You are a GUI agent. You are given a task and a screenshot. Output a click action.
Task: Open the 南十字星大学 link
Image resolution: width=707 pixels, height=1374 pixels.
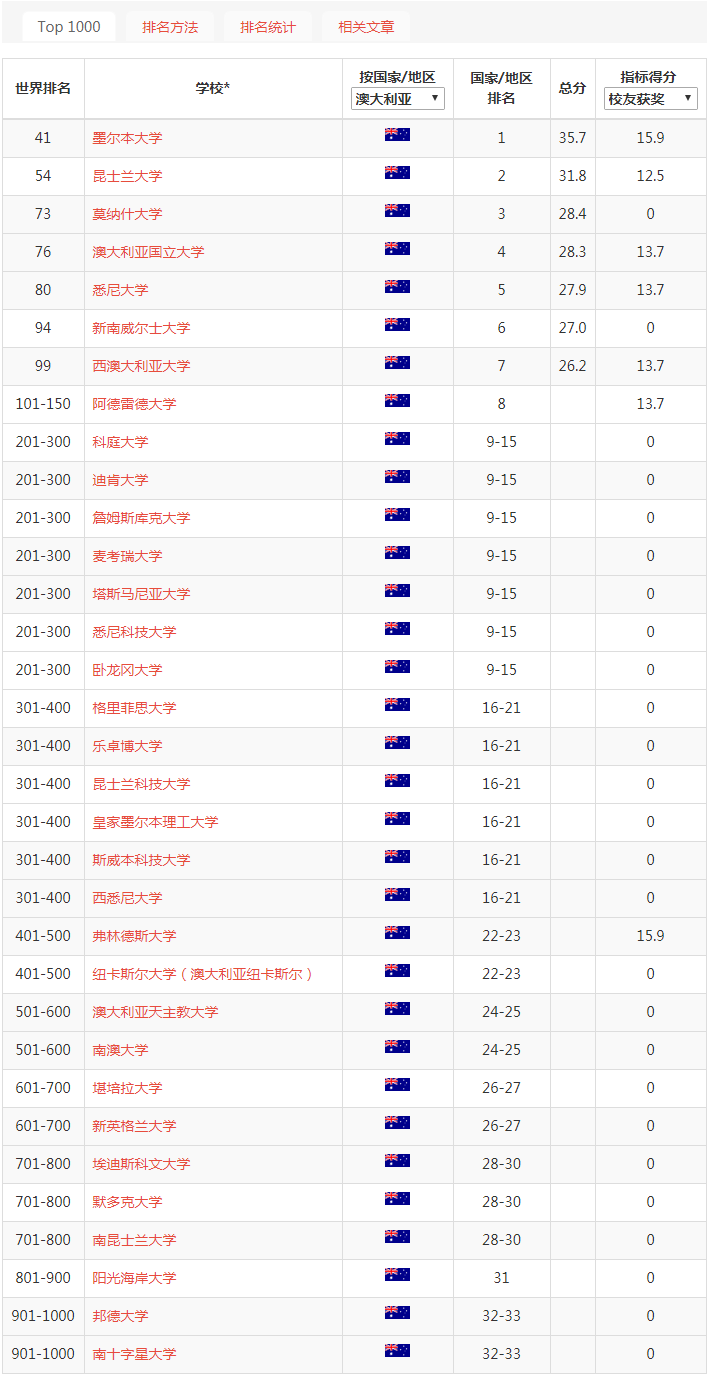coord(134,1354)
